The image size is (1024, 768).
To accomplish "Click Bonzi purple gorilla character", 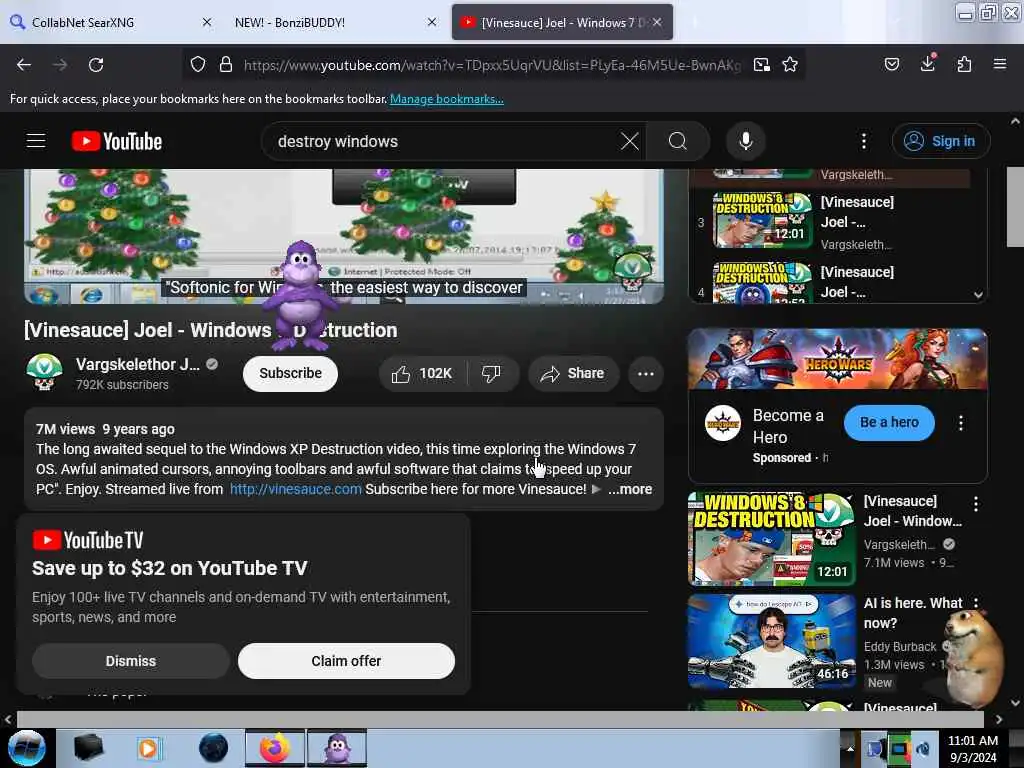I will tap(300, 295).
